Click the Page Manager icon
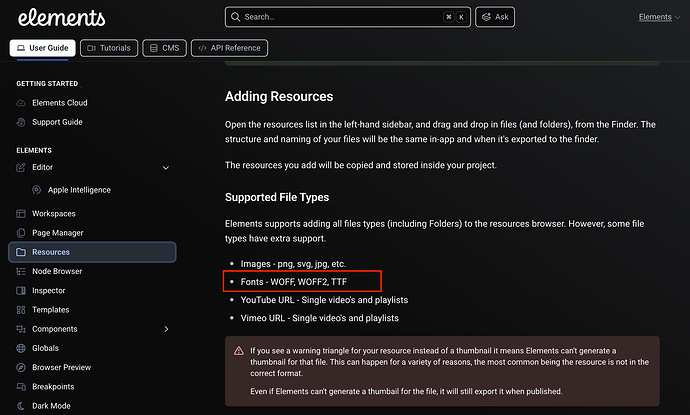This screenshot has height=415, width=690. pos(21,233)
